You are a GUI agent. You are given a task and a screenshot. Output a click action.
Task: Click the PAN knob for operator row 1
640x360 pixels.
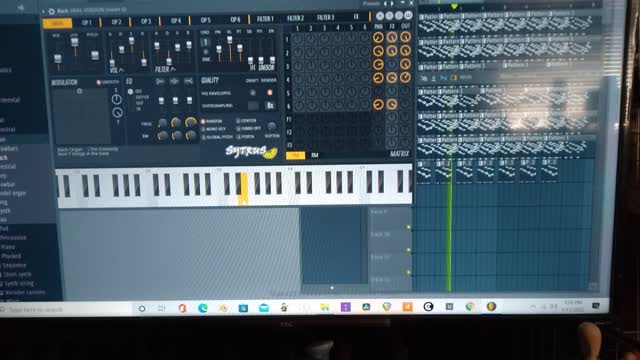click(378, 38)
